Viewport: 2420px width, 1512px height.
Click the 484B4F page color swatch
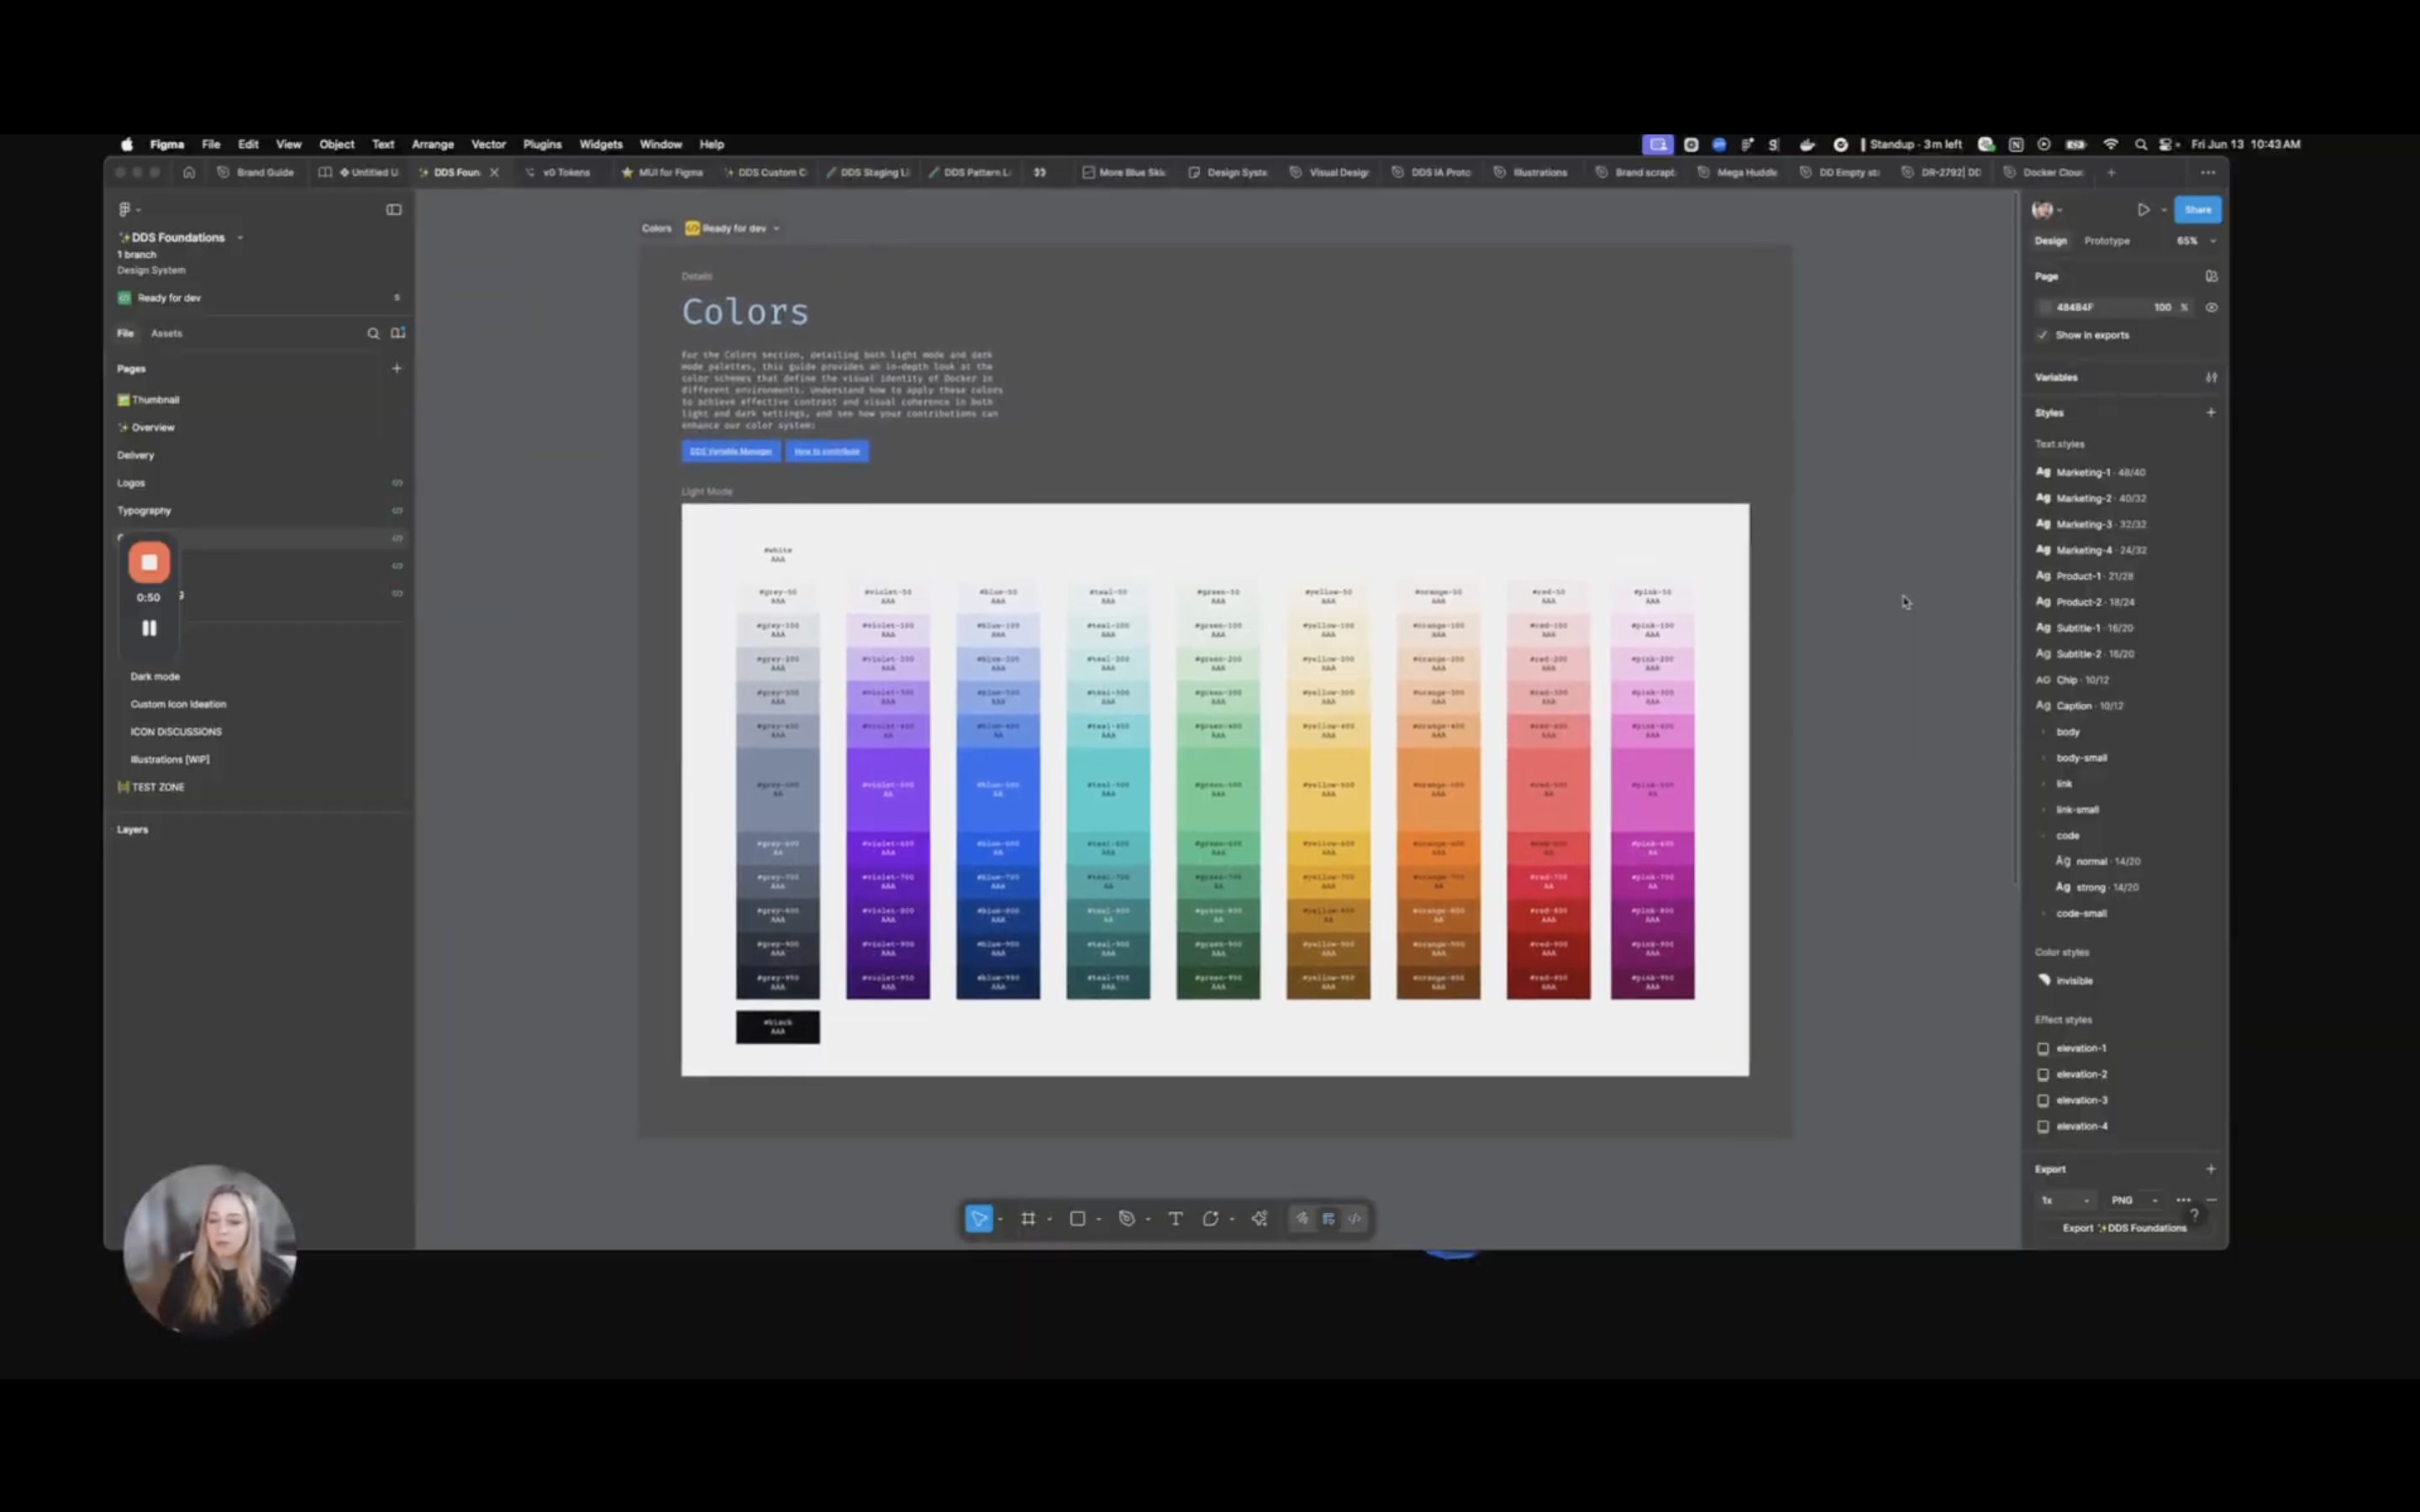2048,307
